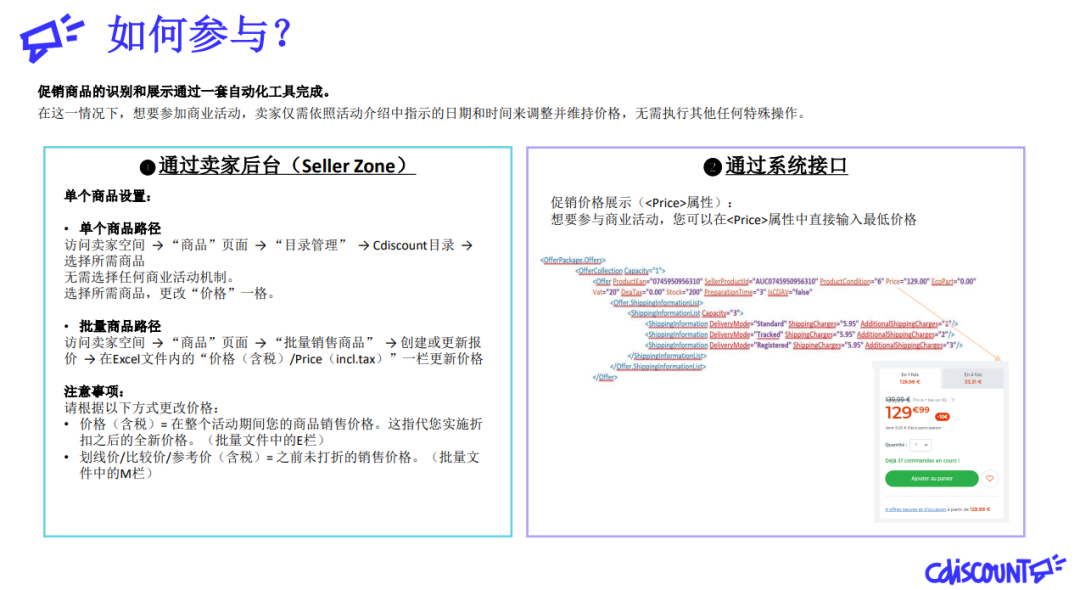Switch to the "En 4 fois" payment tab

click(972, 377)
